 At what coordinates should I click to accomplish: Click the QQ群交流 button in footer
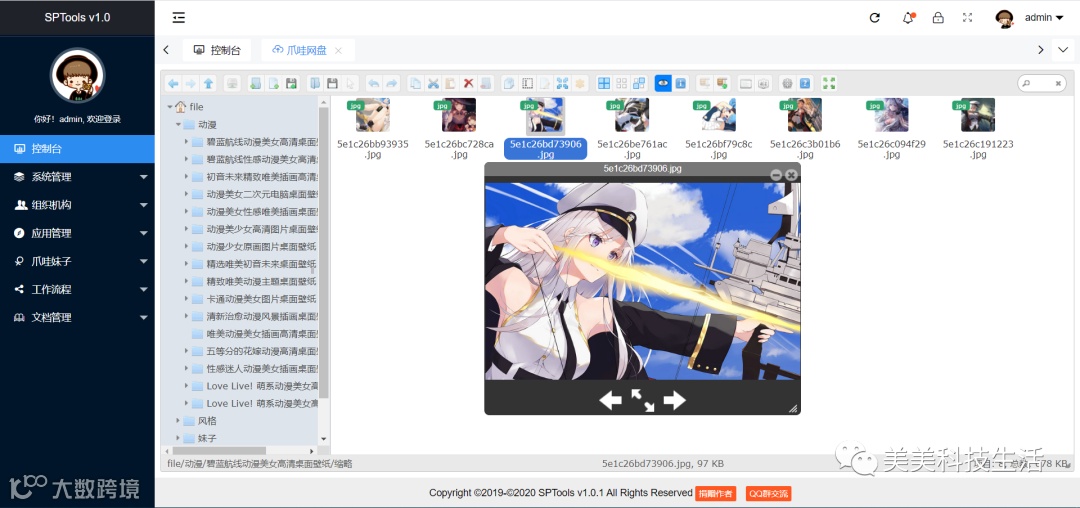point(769,493)
